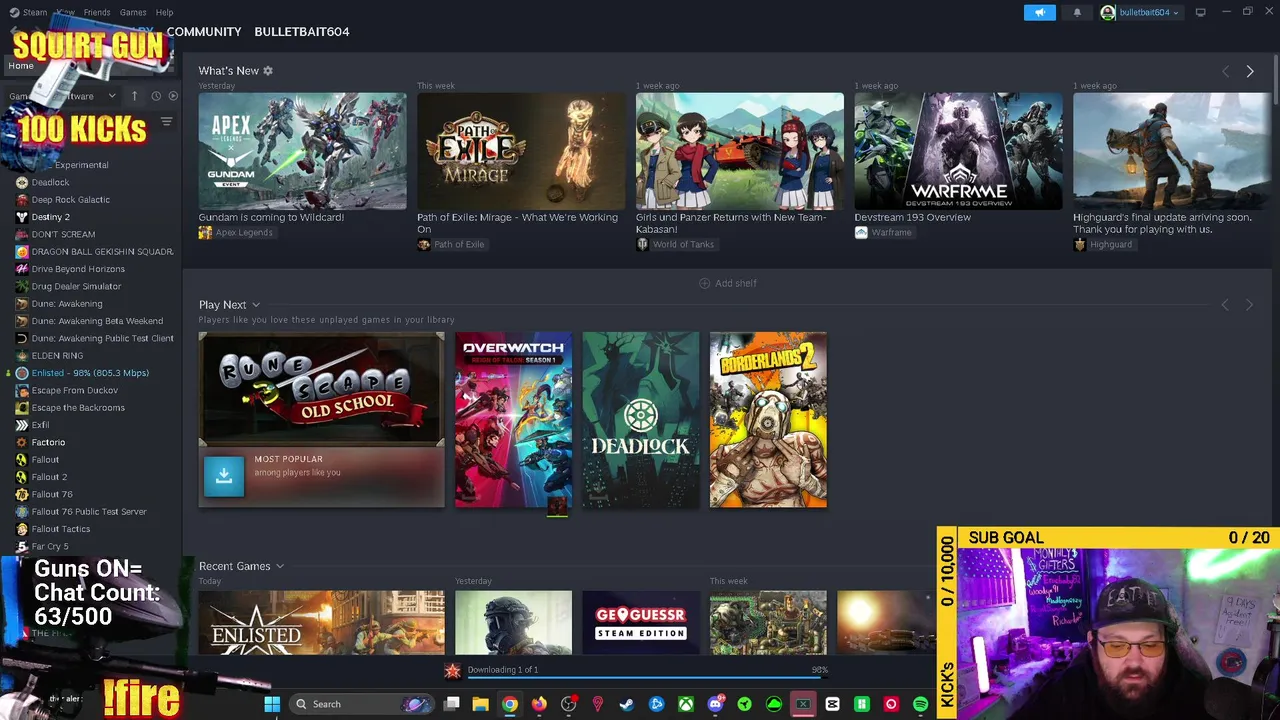The image size is (1280, 720).
Task: Open Big Picture mode monitor icon
Action: click(1200, 12)
